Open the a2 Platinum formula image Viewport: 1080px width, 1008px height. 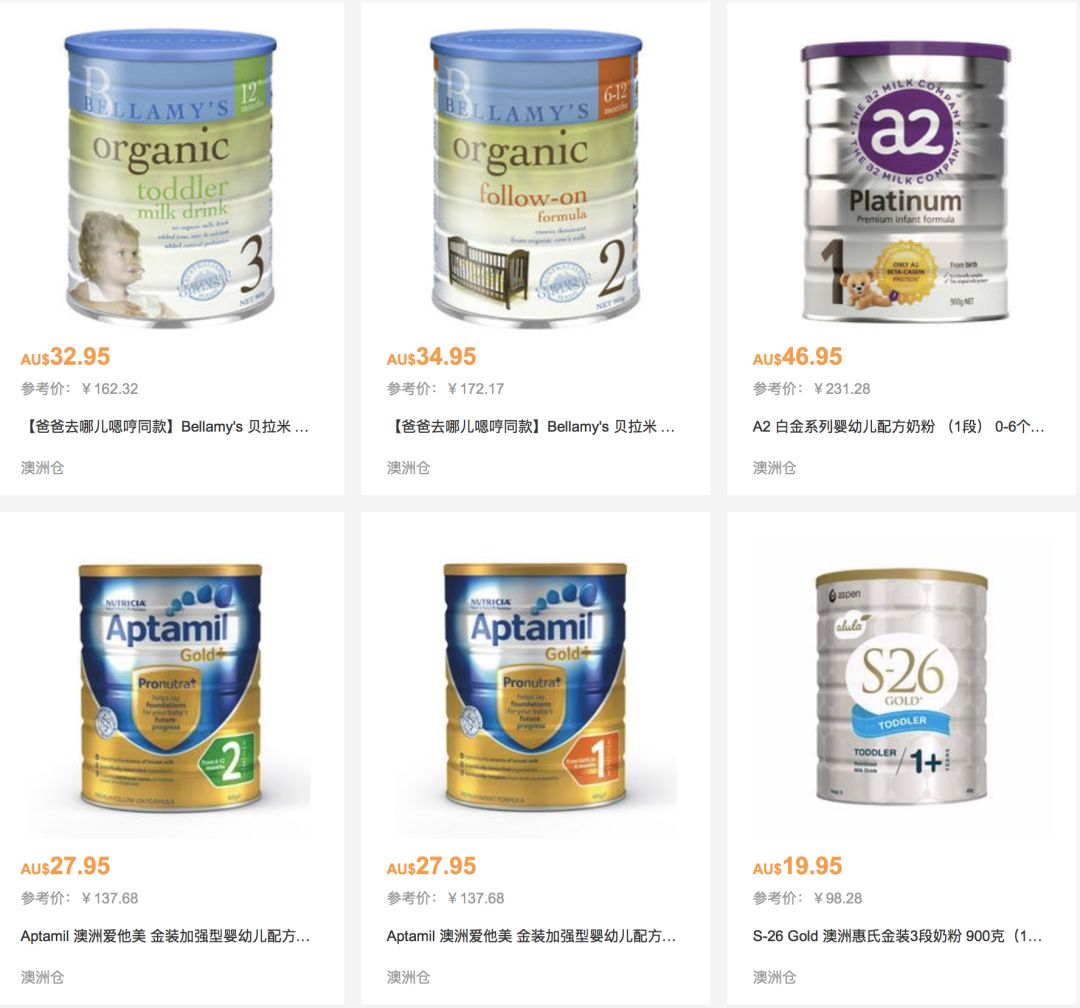click(905, 181)
